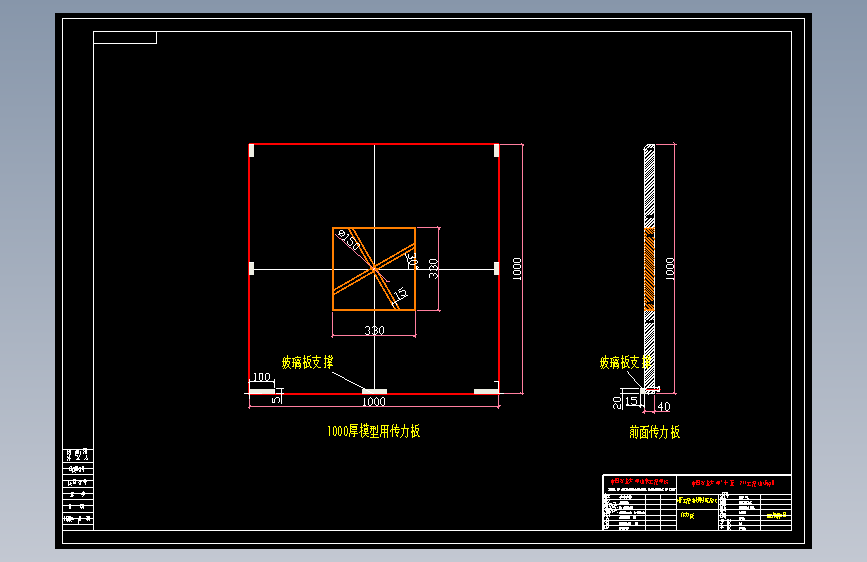Select the "玻璃板支撑" label beside the side view
Screen dimensions: 867x562
pos(625,362)
